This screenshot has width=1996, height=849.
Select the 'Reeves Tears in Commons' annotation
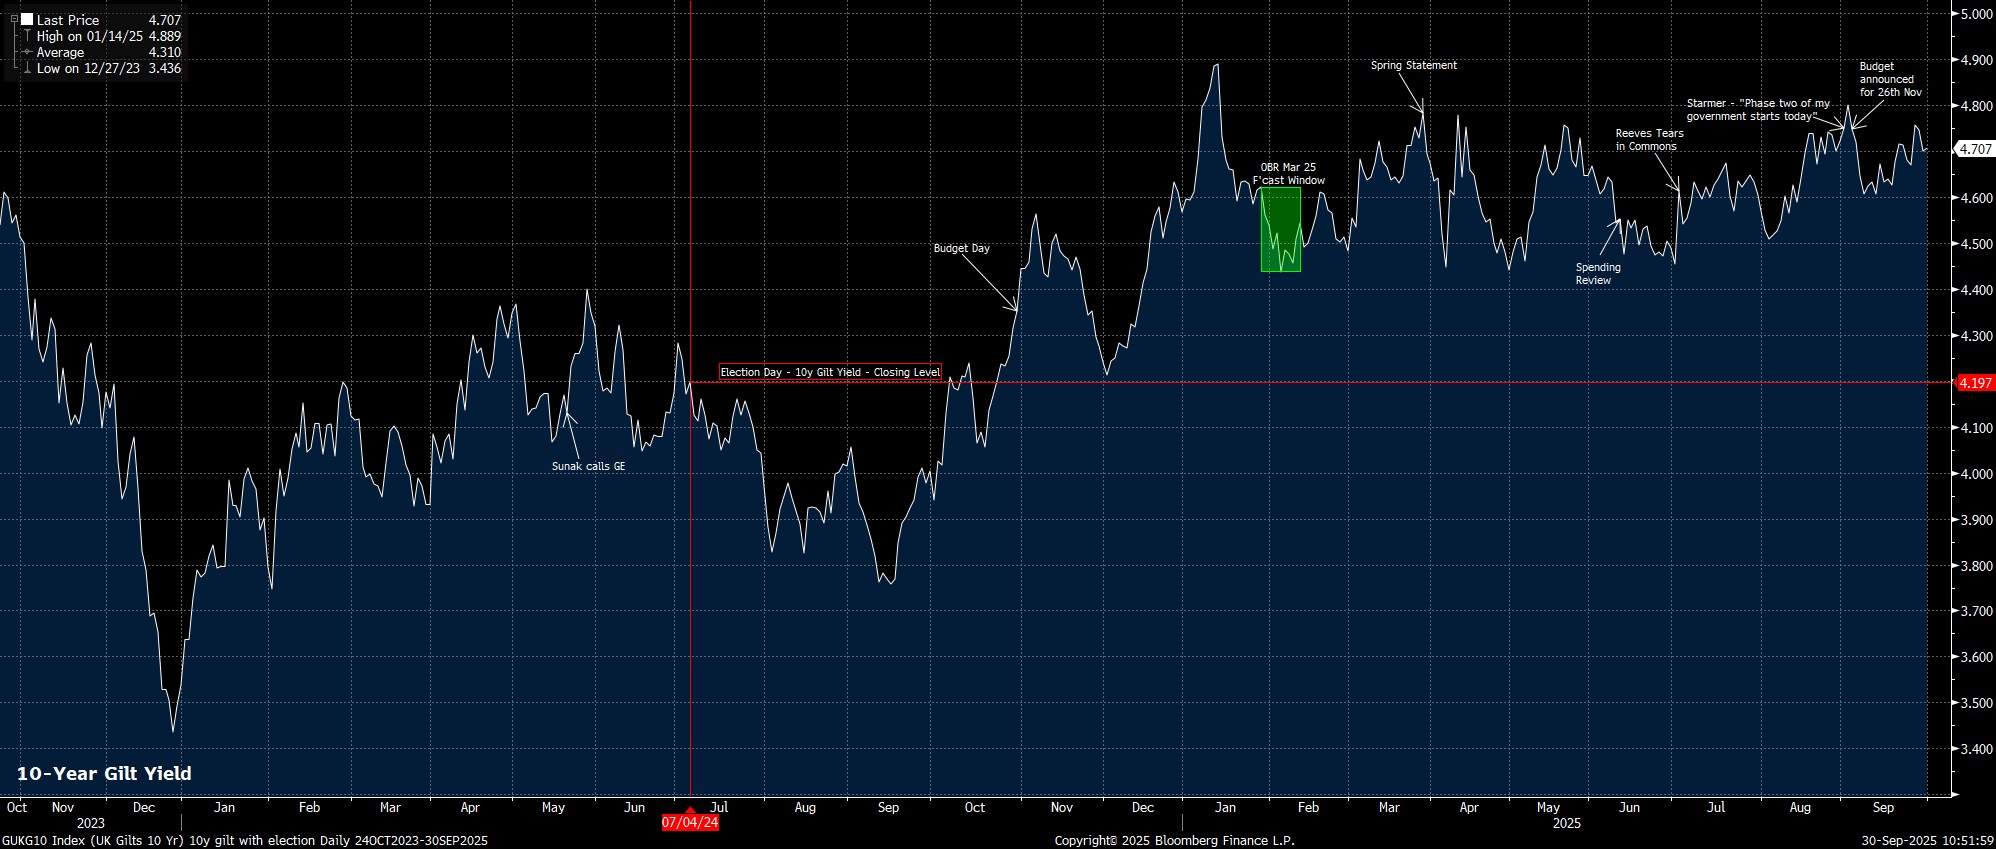tap(1650, 140)
